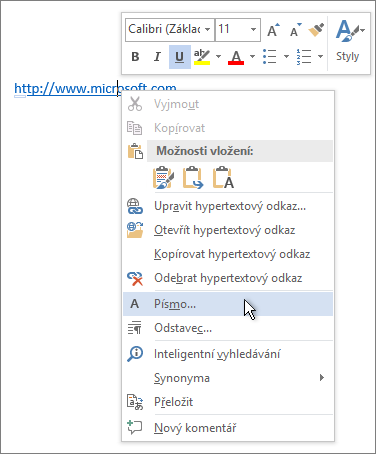
Task: Select Keep Text Only paste option
Action: click(223, 178)
